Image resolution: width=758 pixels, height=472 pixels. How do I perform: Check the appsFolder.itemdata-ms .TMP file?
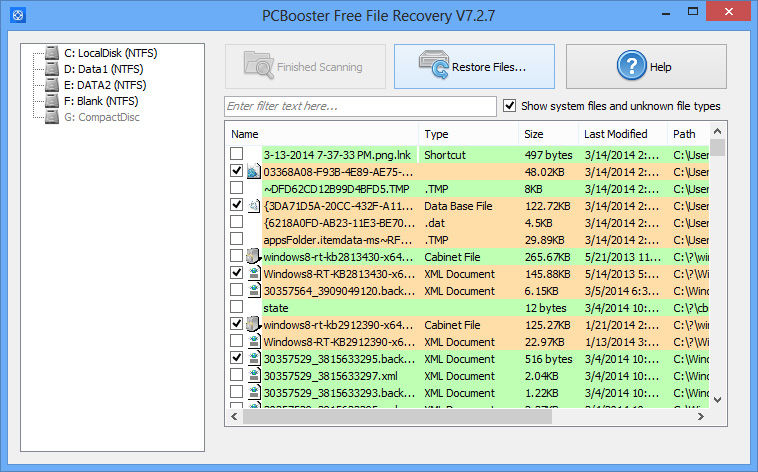236,238
